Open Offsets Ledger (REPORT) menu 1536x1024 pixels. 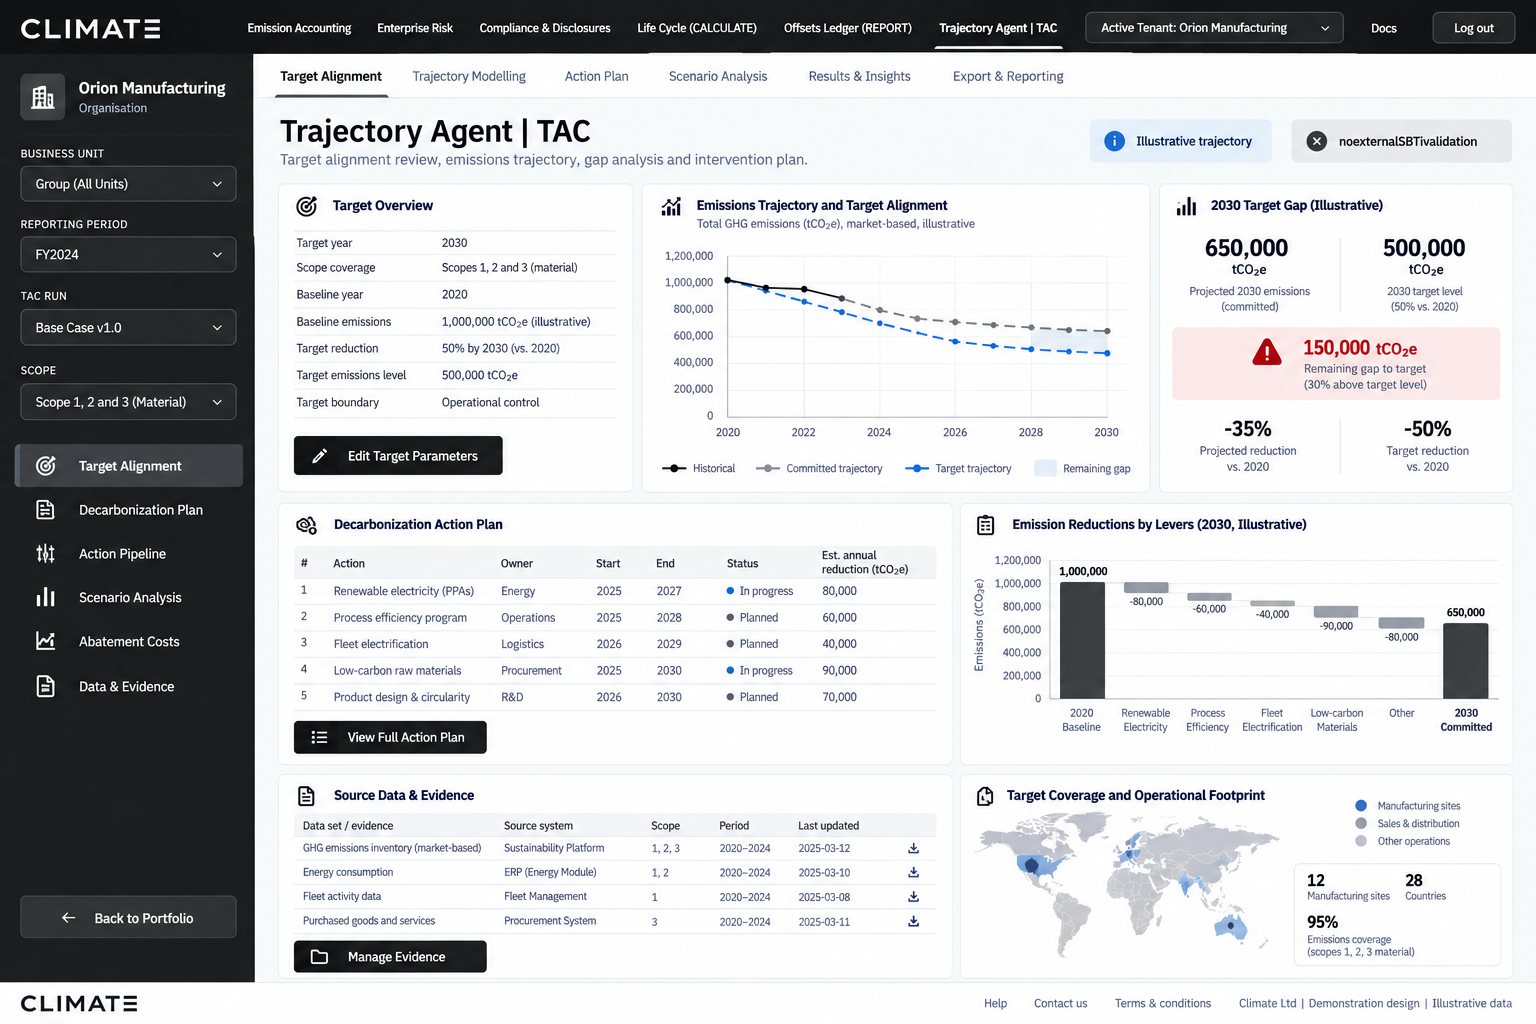848,28
